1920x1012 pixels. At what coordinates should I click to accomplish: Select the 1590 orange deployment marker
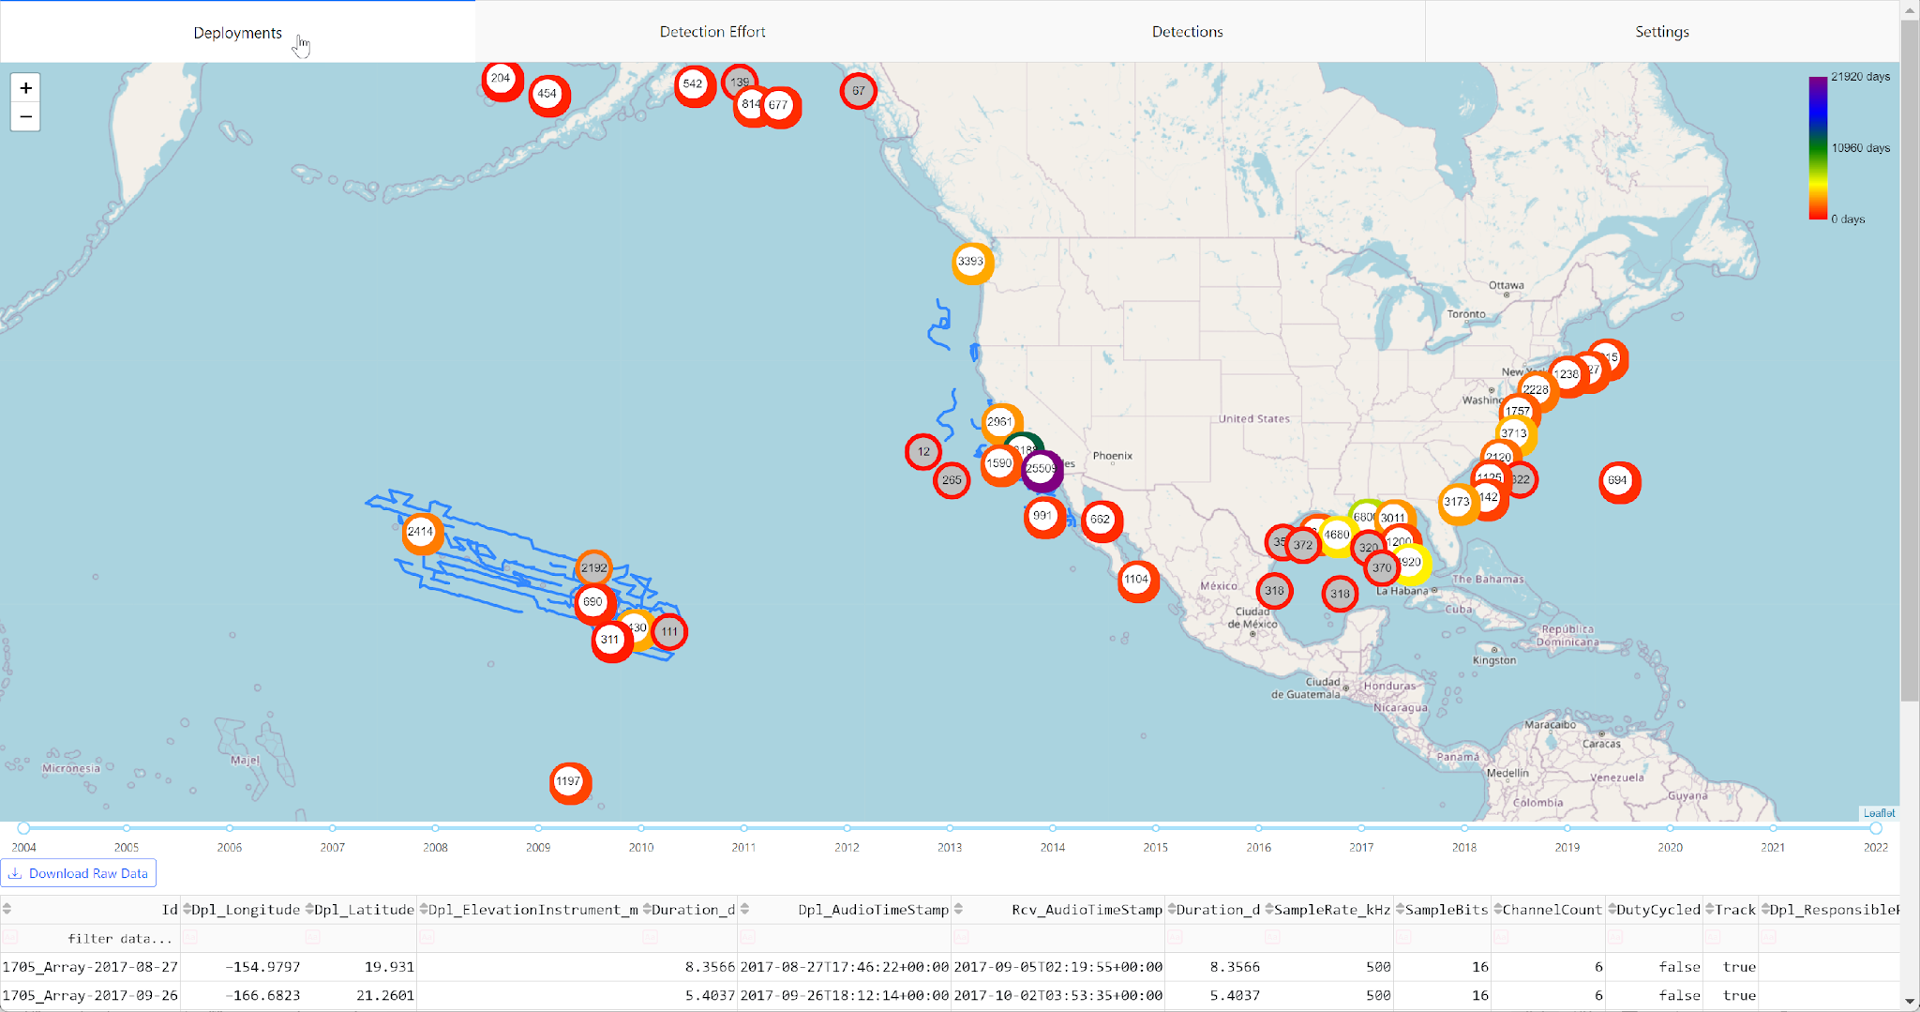pos(999,464)
